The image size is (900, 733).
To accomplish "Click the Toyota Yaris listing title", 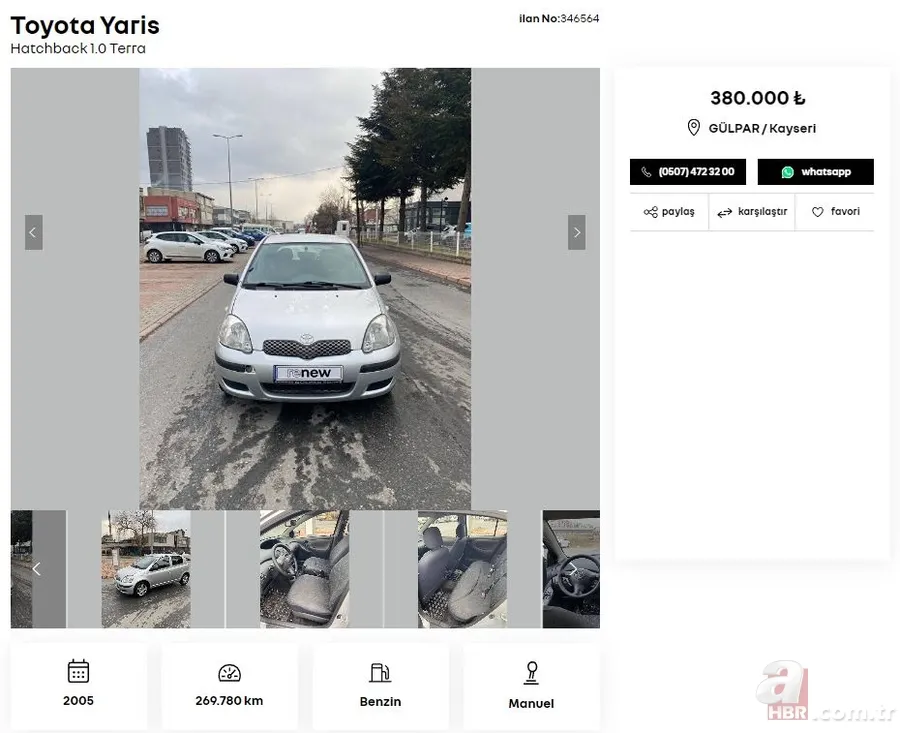I will [84, 25].
